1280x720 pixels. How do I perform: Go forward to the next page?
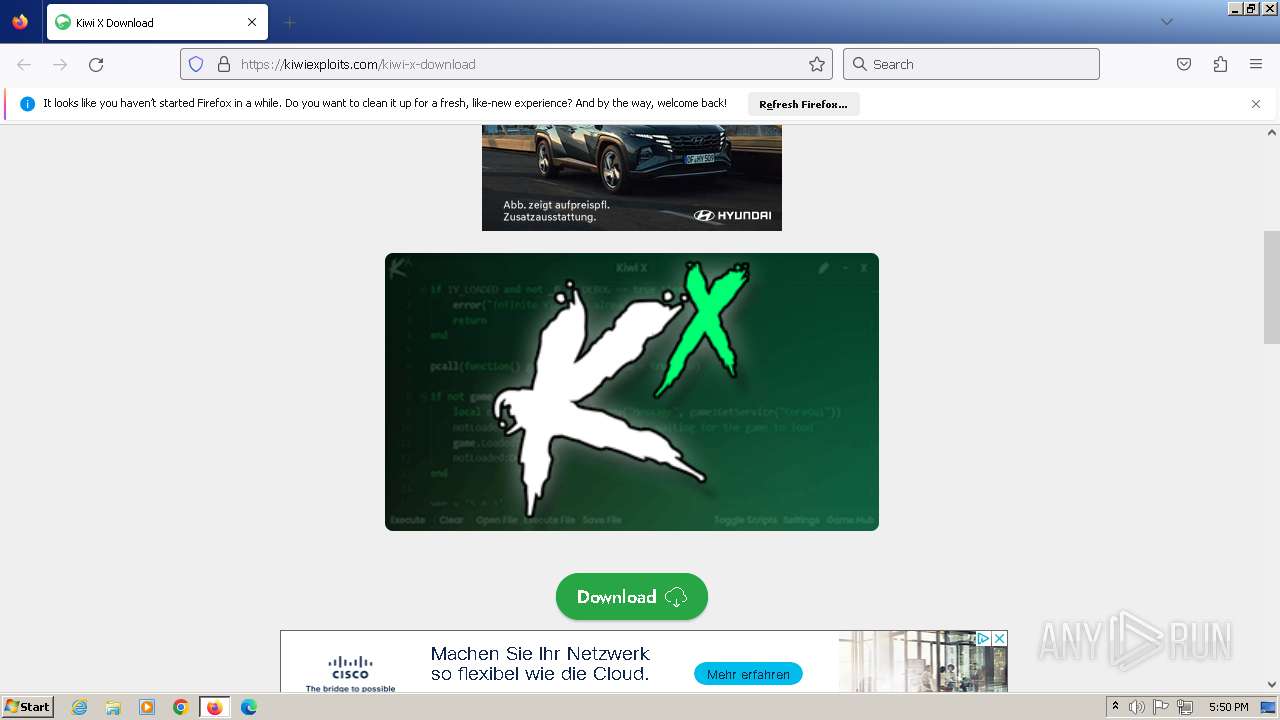pos(60,64)
